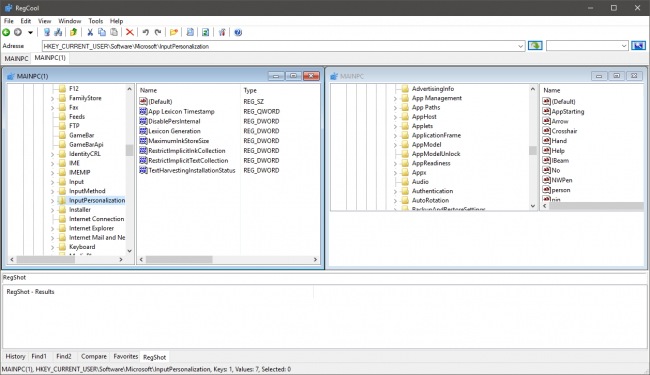Open the Edit menu
The image size is (650, 375).
(26, 21)
